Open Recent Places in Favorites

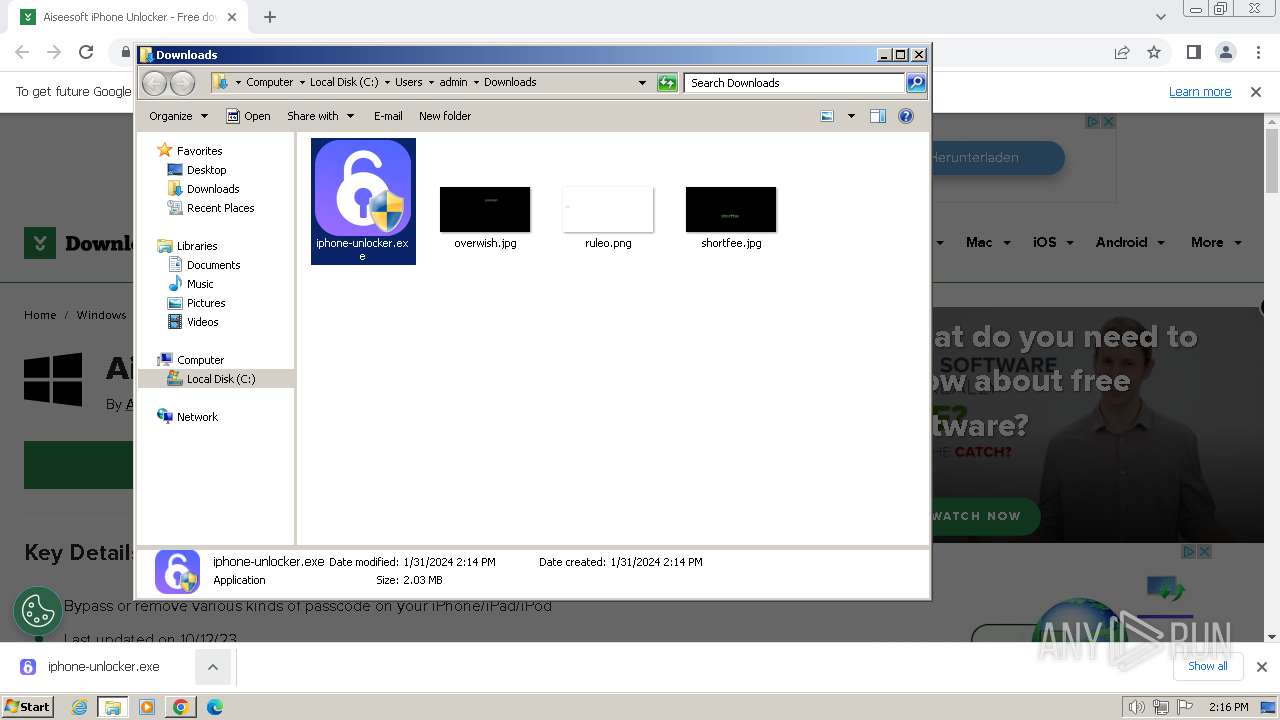click(x=220, y=208)
